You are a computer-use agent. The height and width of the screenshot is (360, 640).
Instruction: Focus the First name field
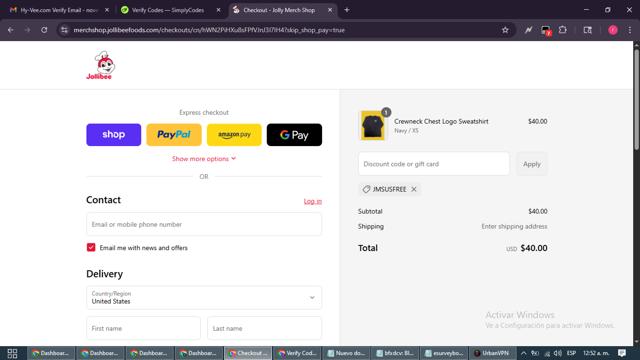click(143, 328)
